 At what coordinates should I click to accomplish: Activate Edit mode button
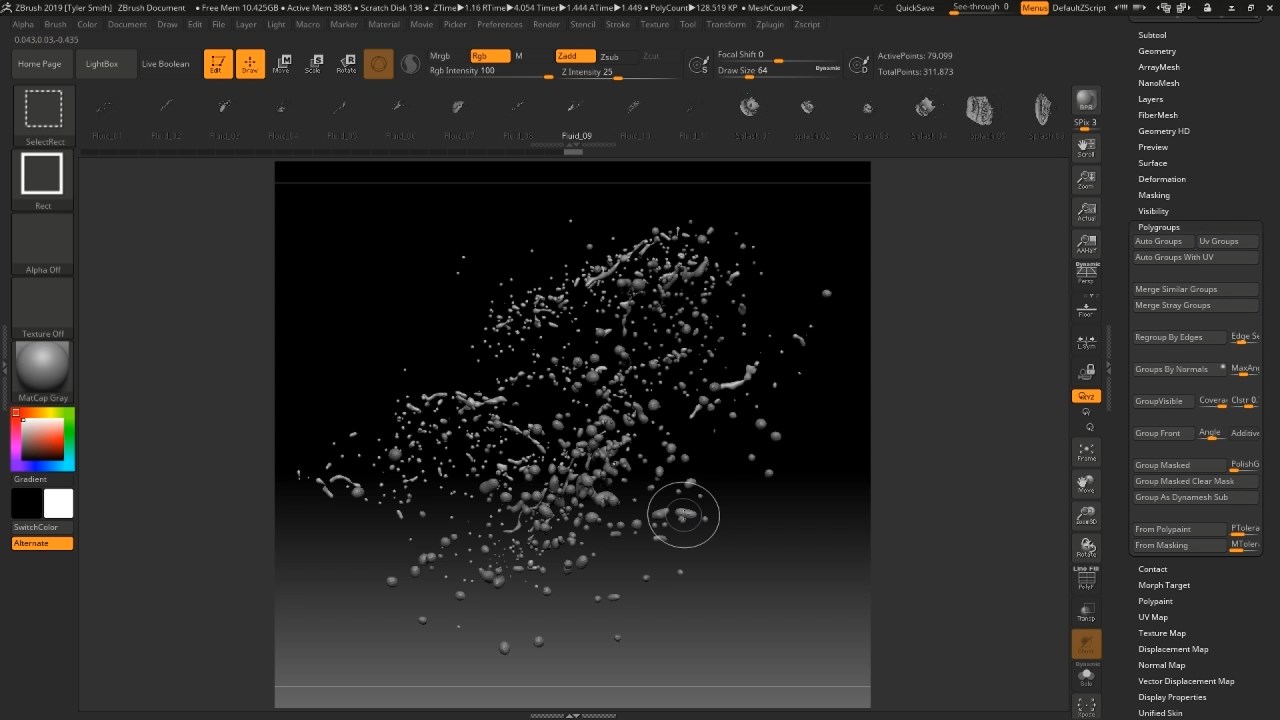(x=216, y=64)
